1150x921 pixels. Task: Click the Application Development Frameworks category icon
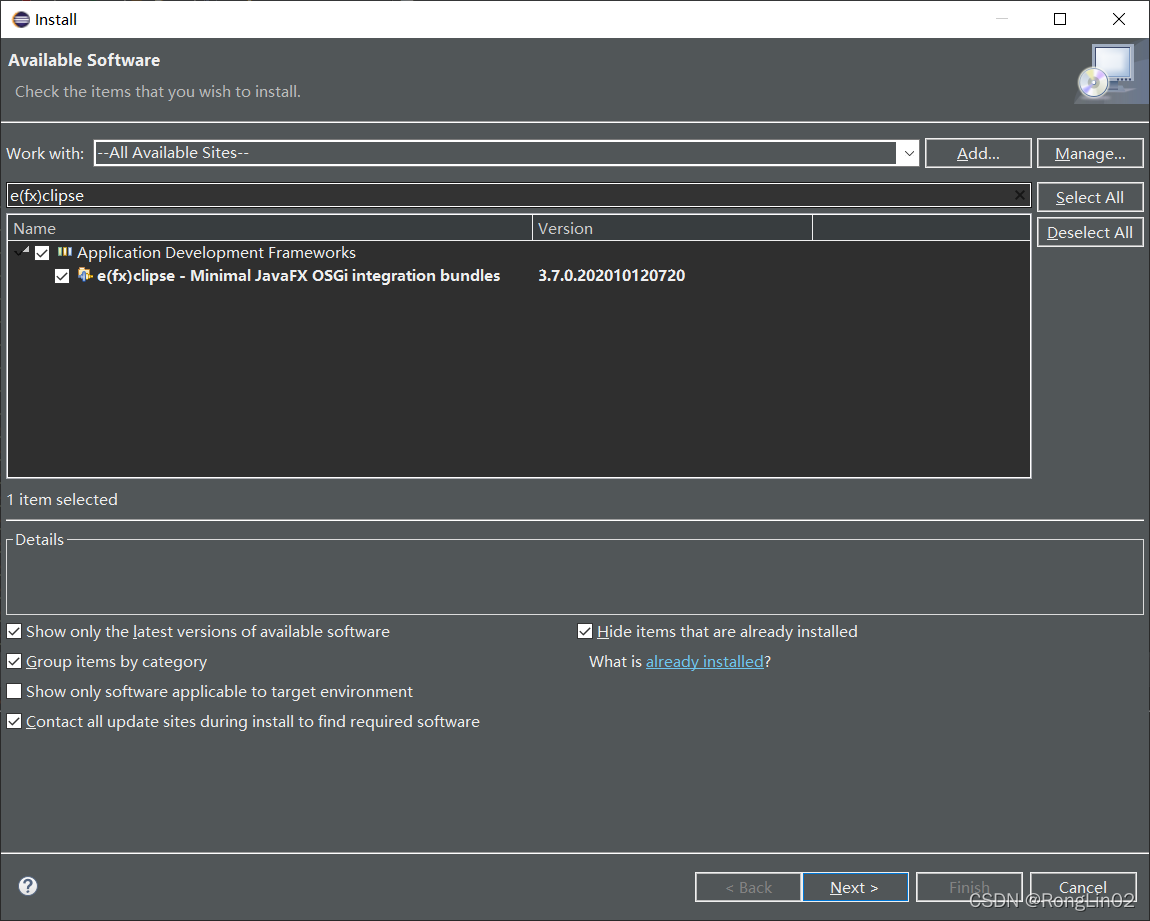[65, 252]
